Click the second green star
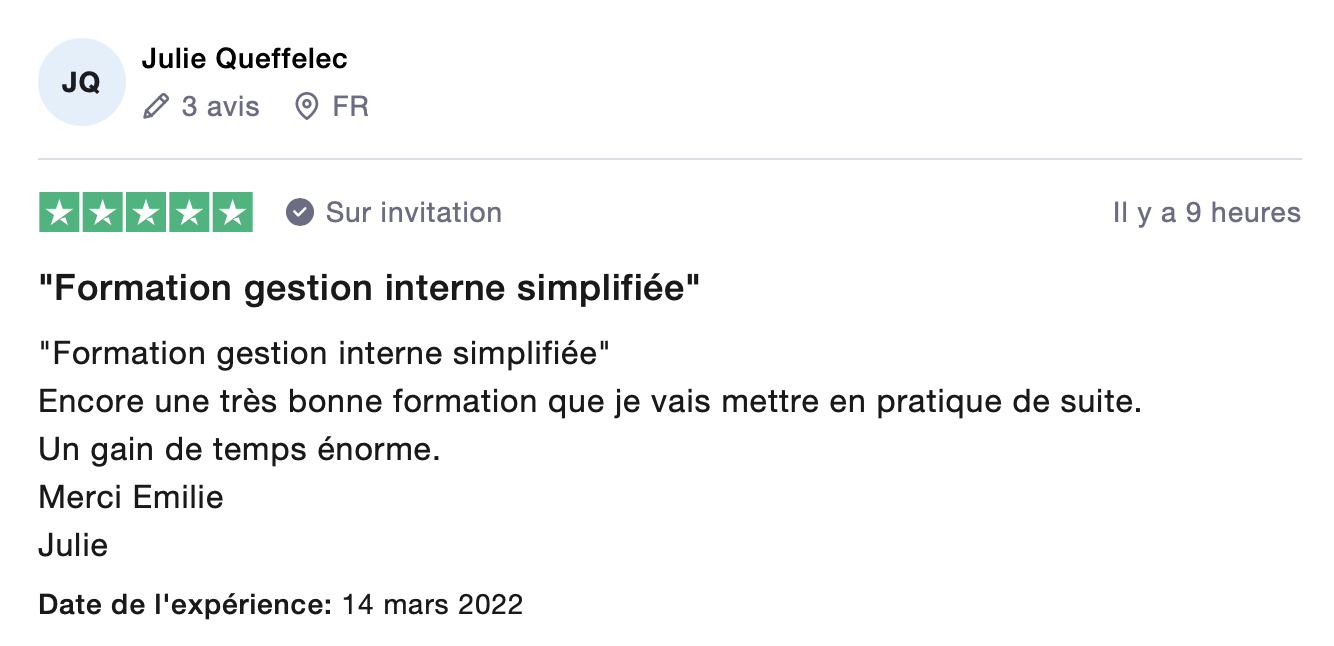 click(103, 212)
